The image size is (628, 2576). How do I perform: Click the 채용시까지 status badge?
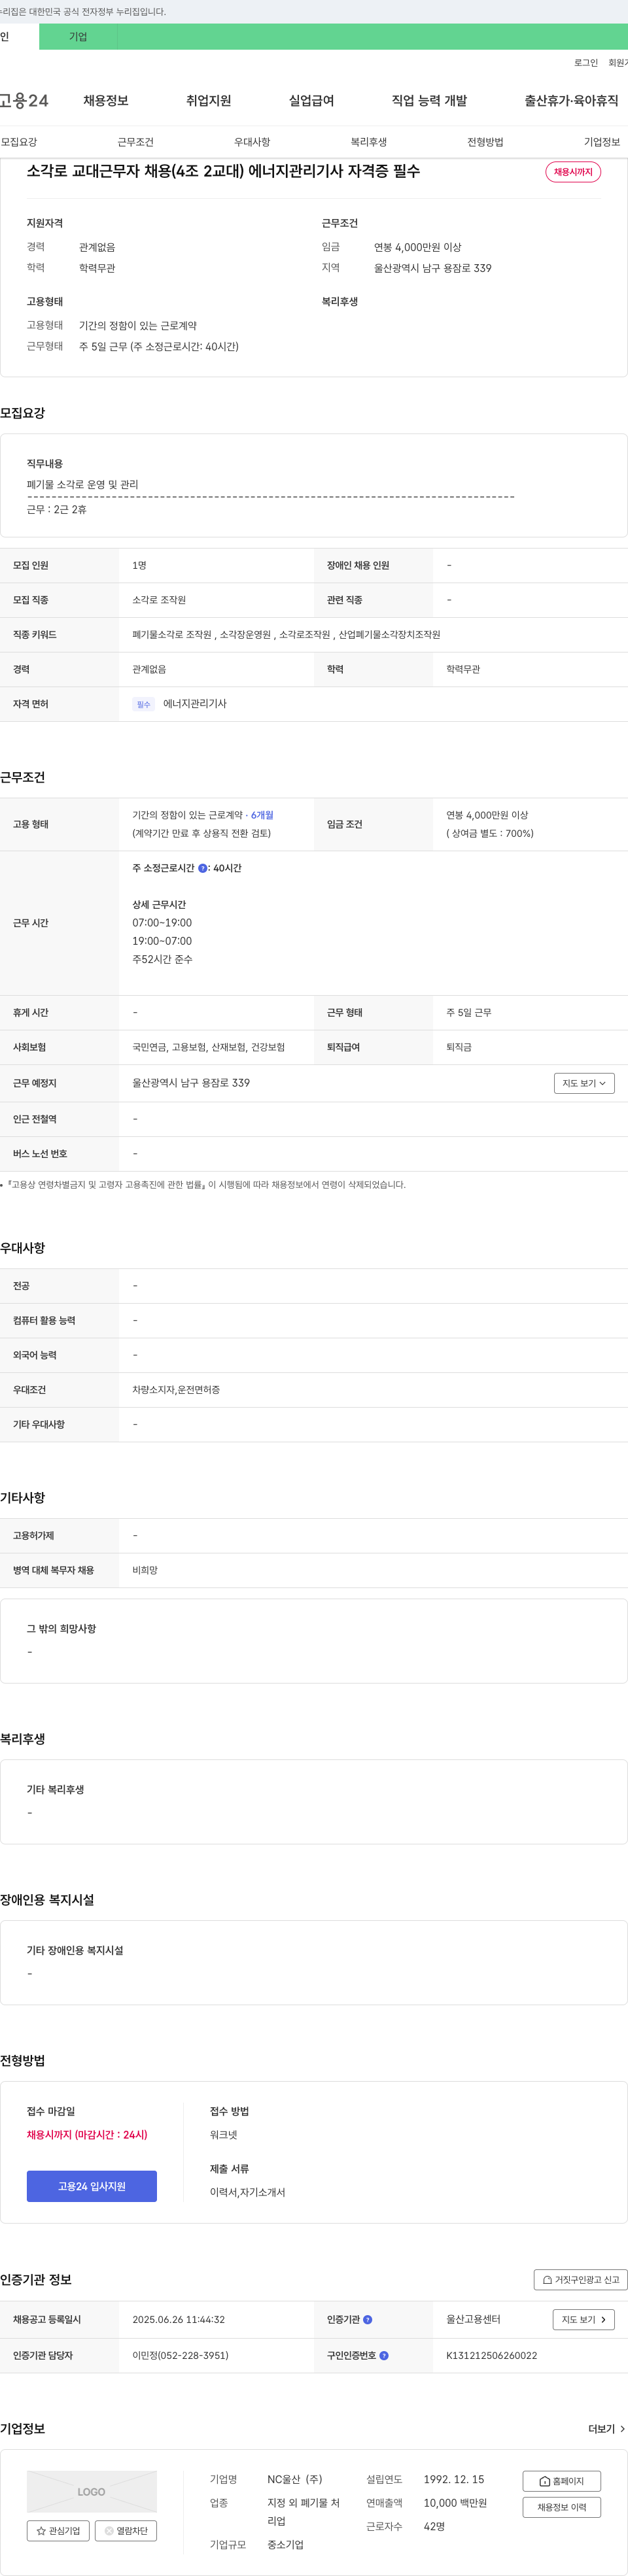click(x=573, y=172)
